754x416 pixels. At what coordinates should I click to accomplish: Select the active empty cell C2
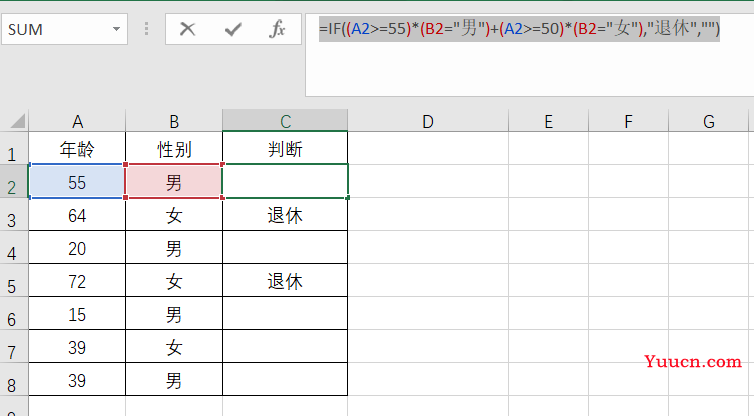point(285,181)
